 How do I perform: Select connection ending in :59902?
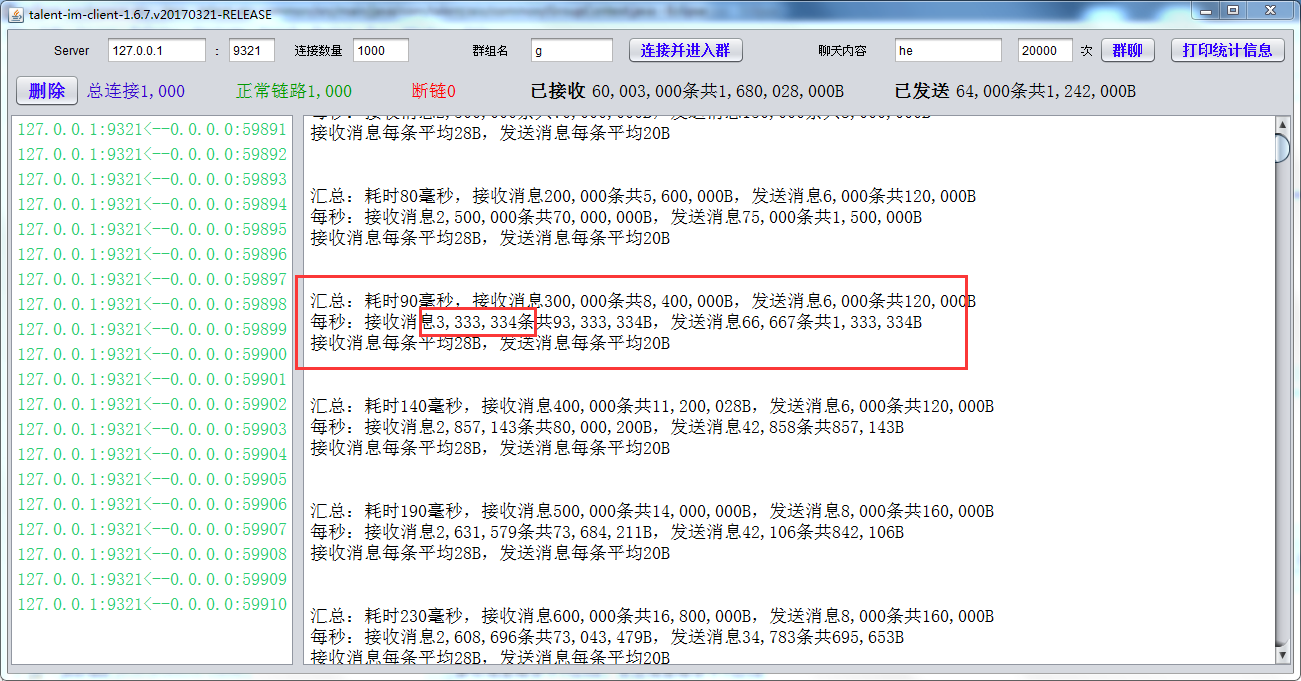pyautogui.click(x=152, y=404)
